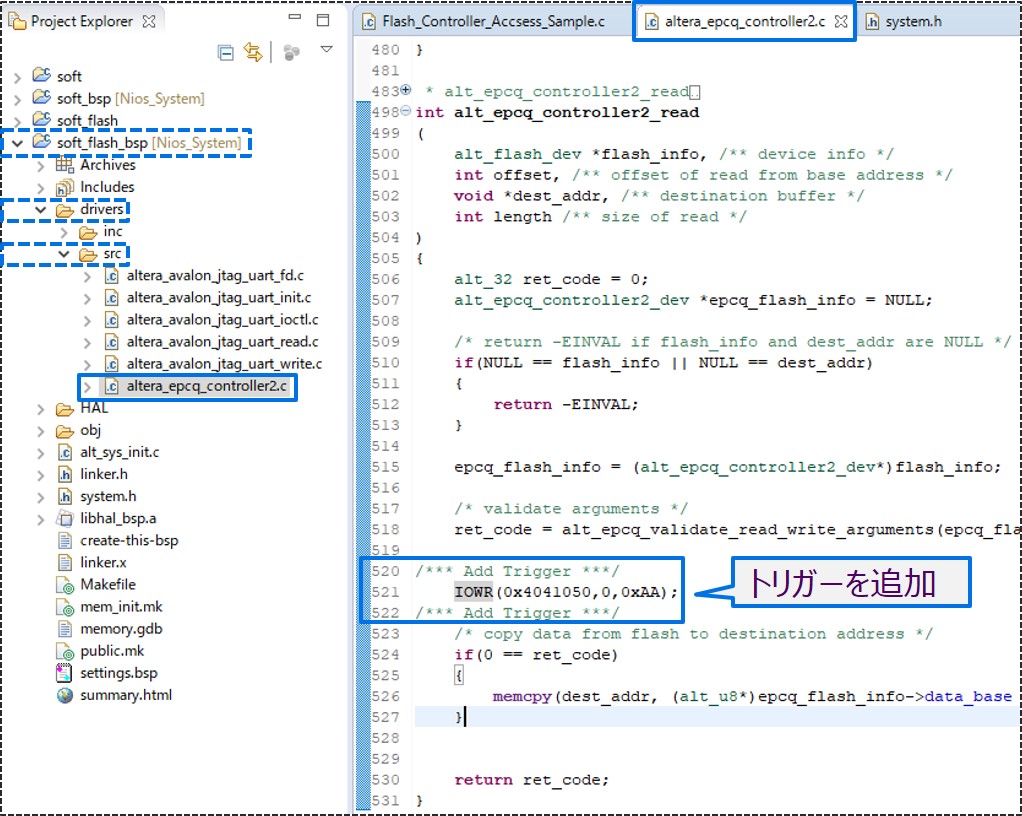Select system.h in Project Explorer tree
Image resolution: width=1022 pixels, height=816 pixels.
108,497
